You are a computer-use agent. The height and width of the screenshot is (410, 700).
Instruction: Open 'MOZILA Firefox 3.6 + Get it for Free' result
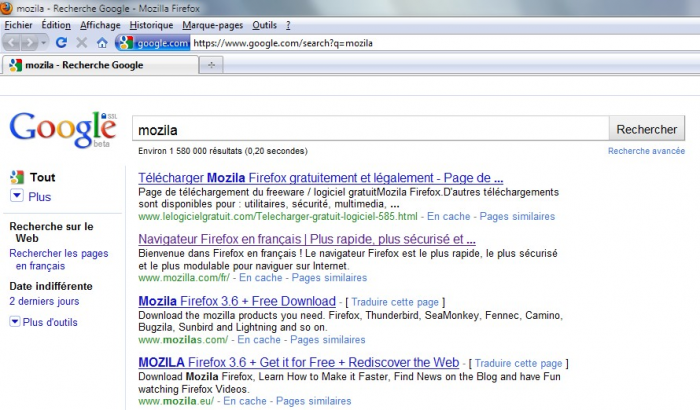[298, 362]
